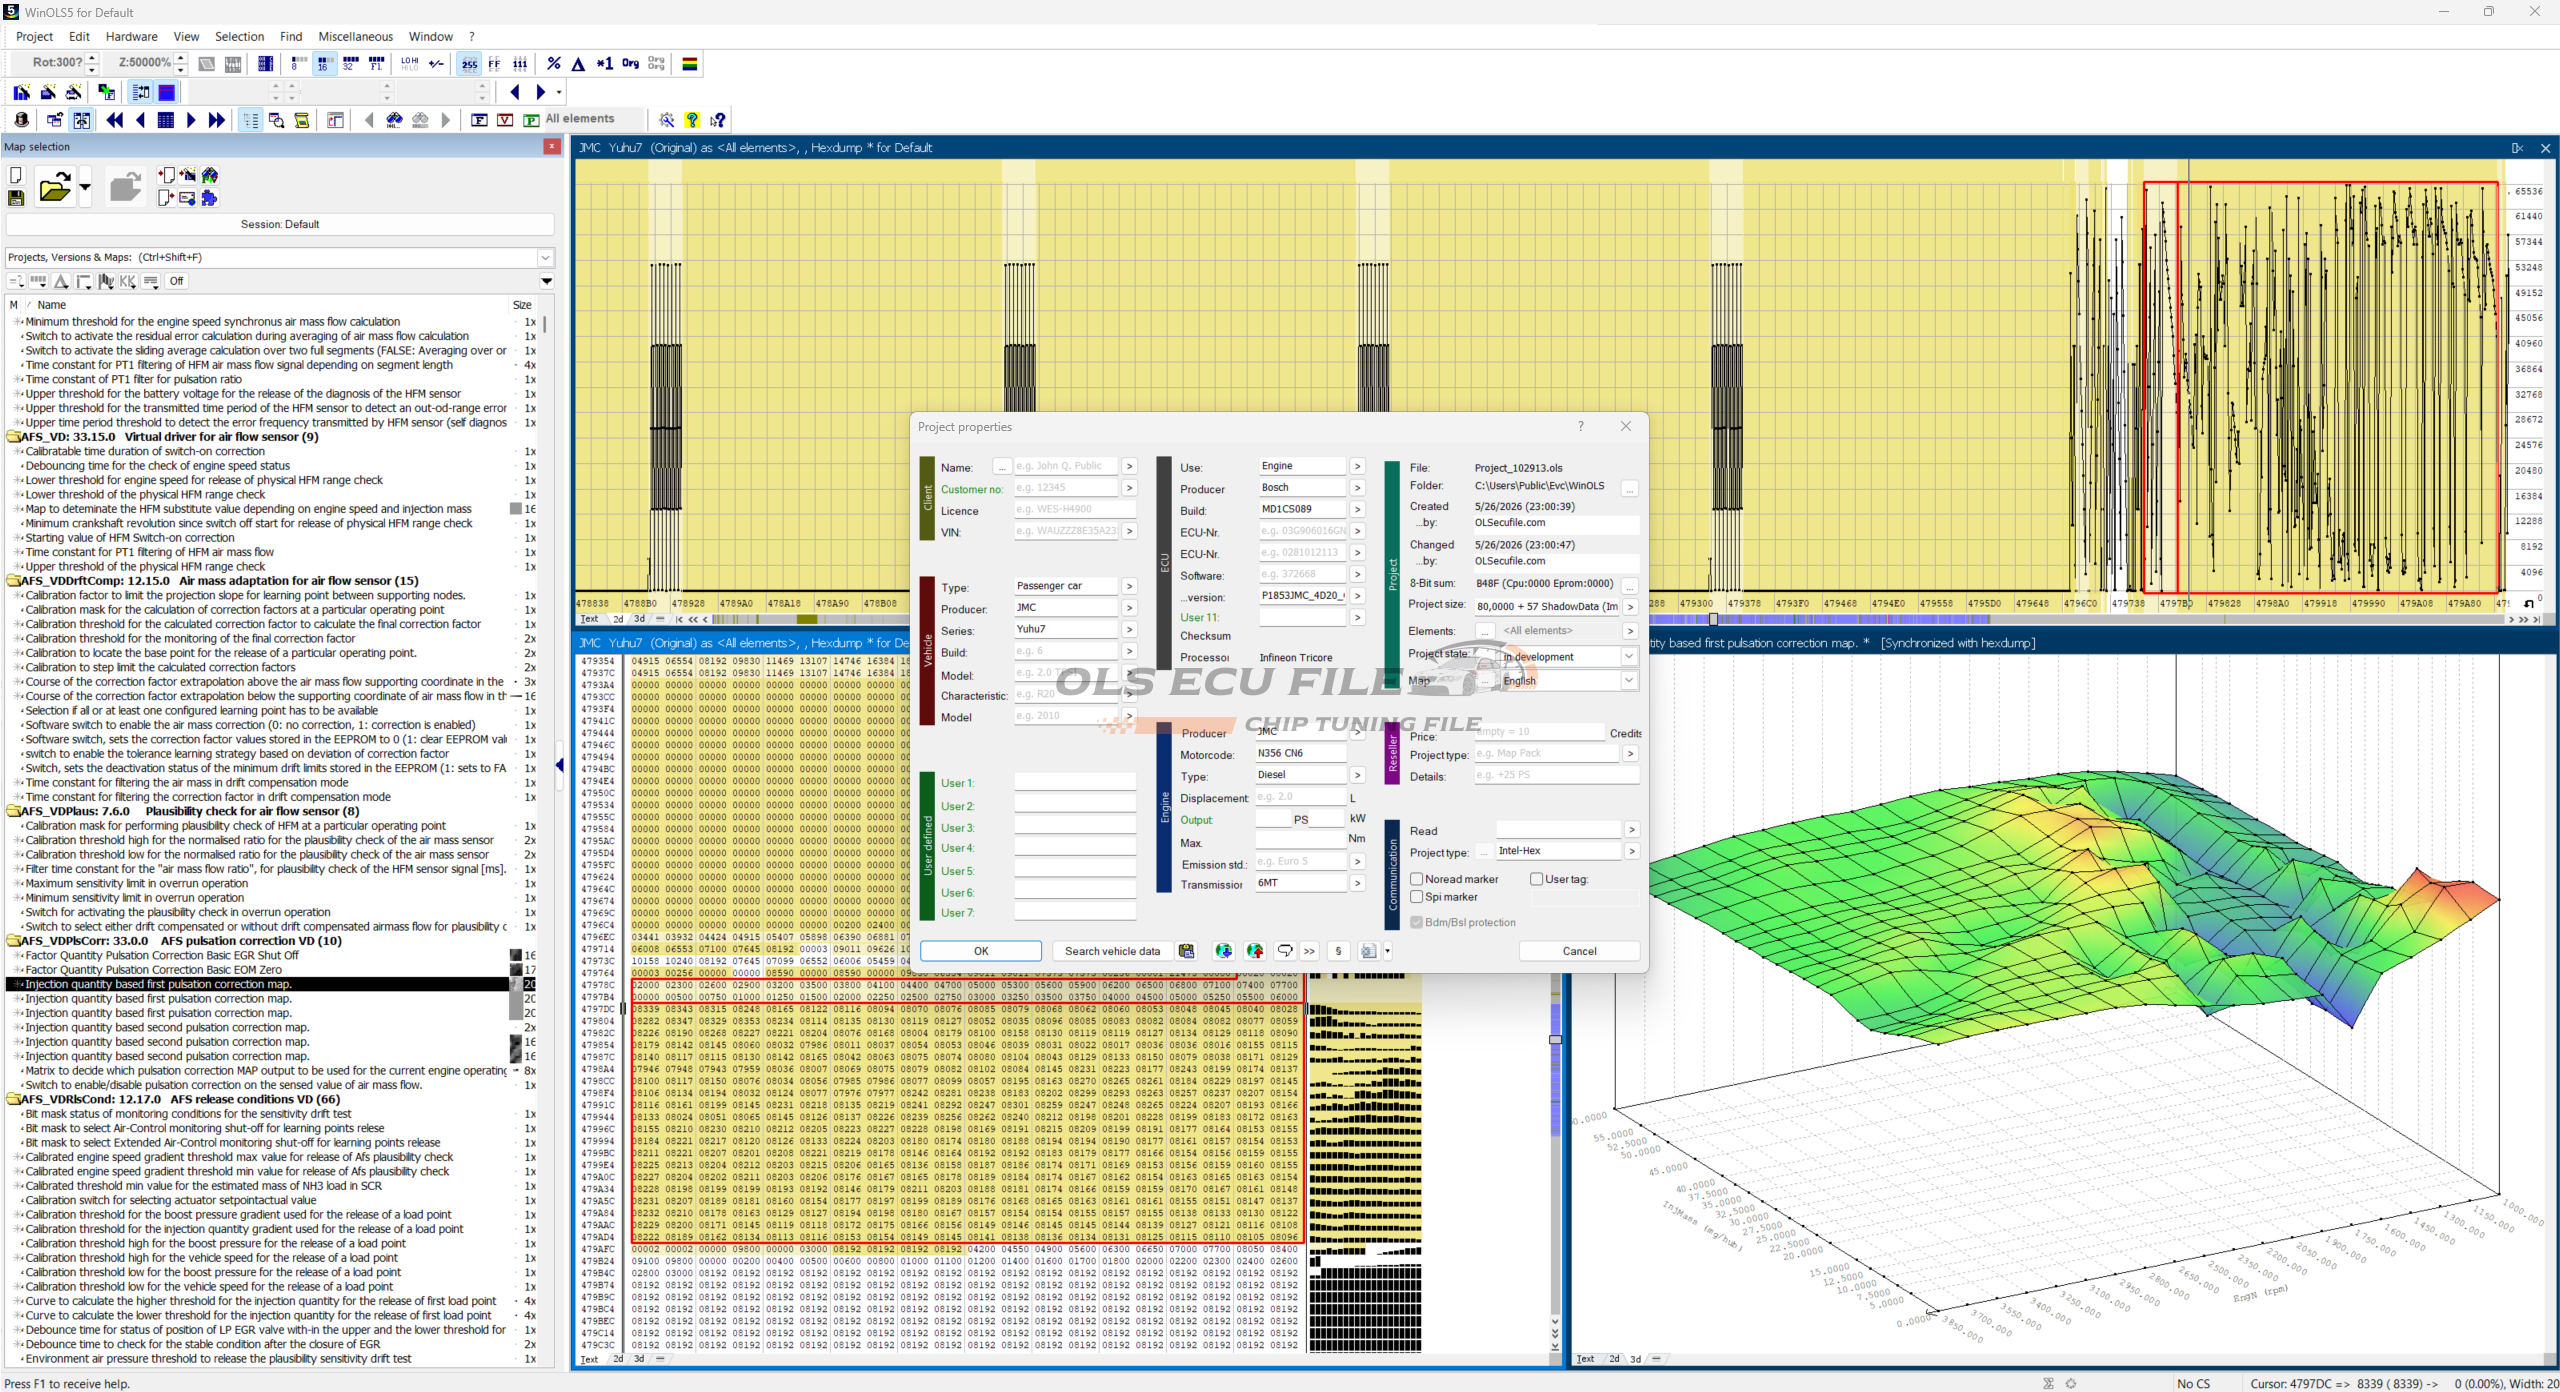Click the percent difference display icon
The image size is (2560, 1392).
[554, 63]
